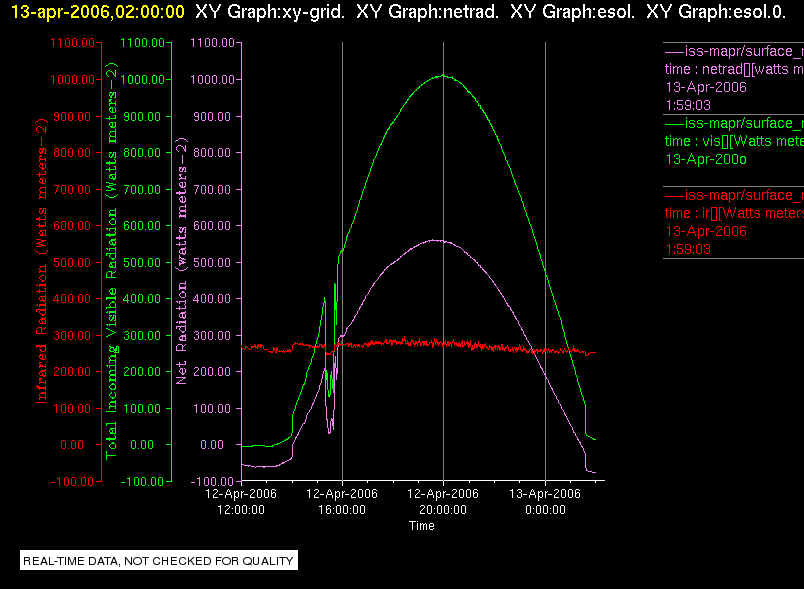Click the yellow timestamp 13-apr-2006,02:00:00

coord(97,12)
